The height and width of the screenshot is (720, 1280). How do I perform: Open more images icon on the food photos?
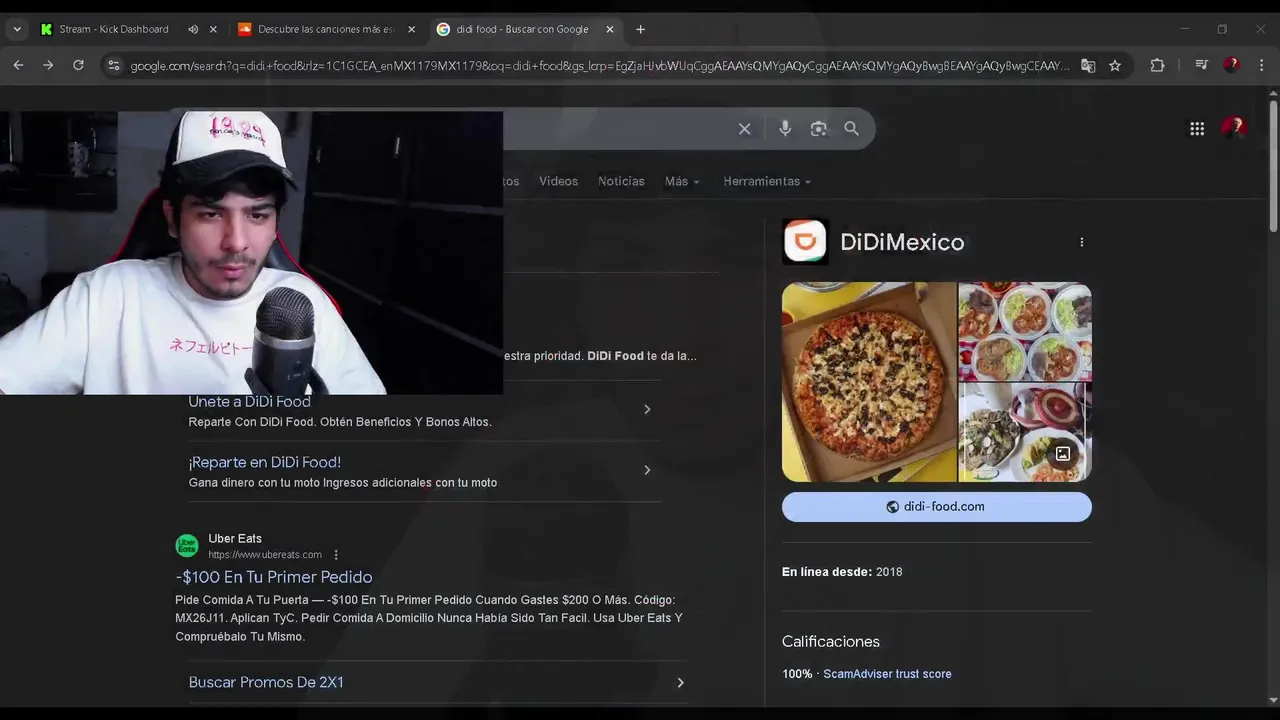(x=1063, y=454)
